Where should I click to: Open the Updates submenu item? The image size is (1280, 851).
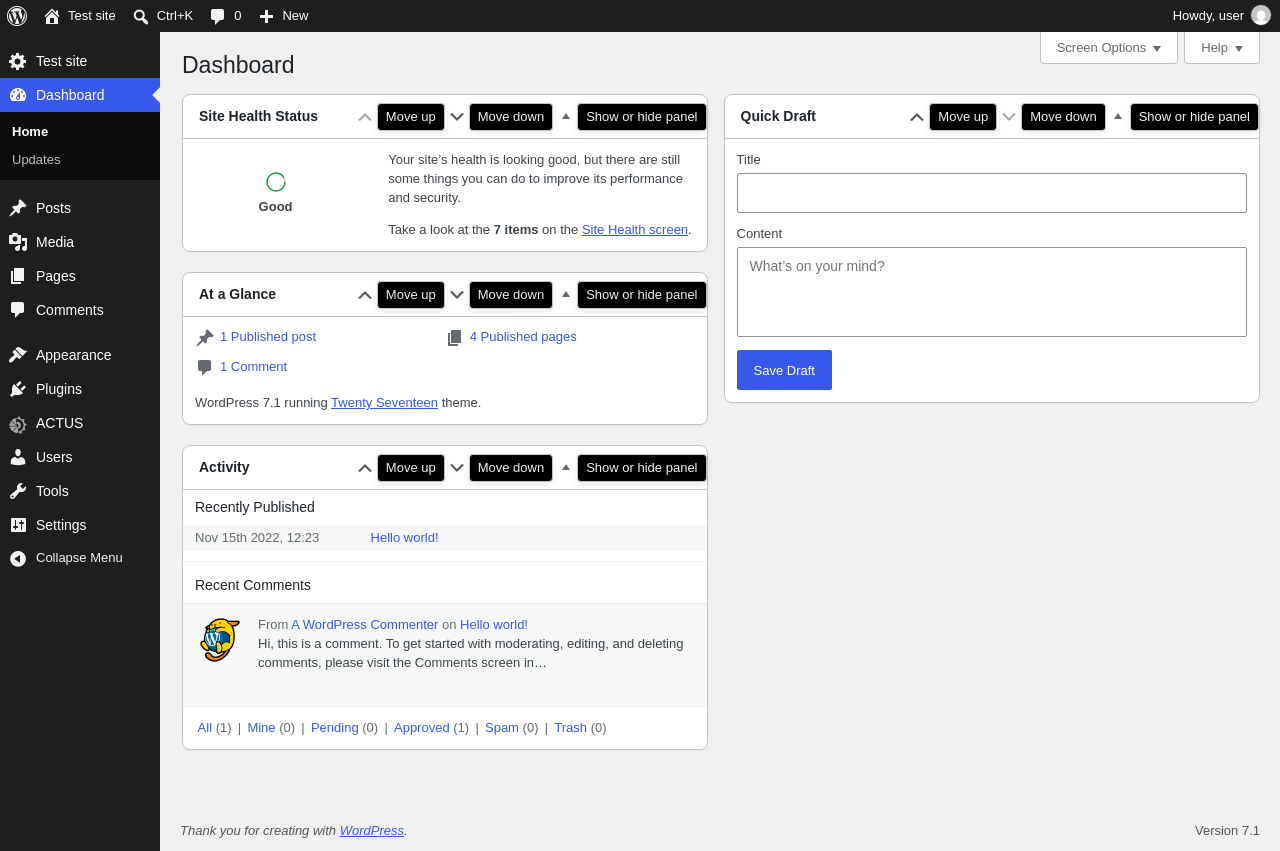coord(36,159)
